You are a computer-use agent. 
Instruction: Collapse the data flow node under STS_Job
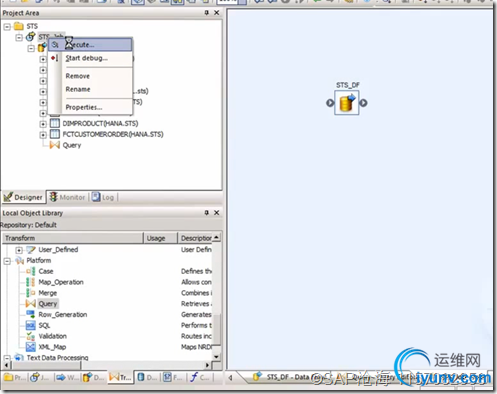pos(31,49)
